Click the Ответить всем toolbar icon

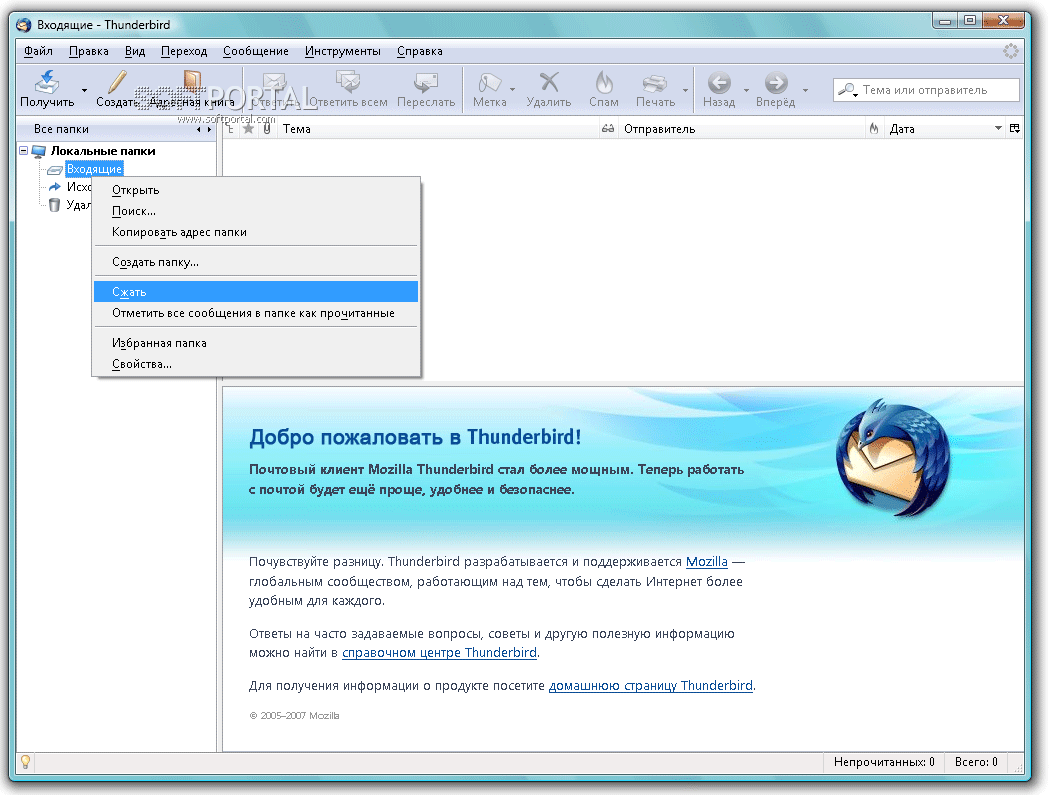348,82
